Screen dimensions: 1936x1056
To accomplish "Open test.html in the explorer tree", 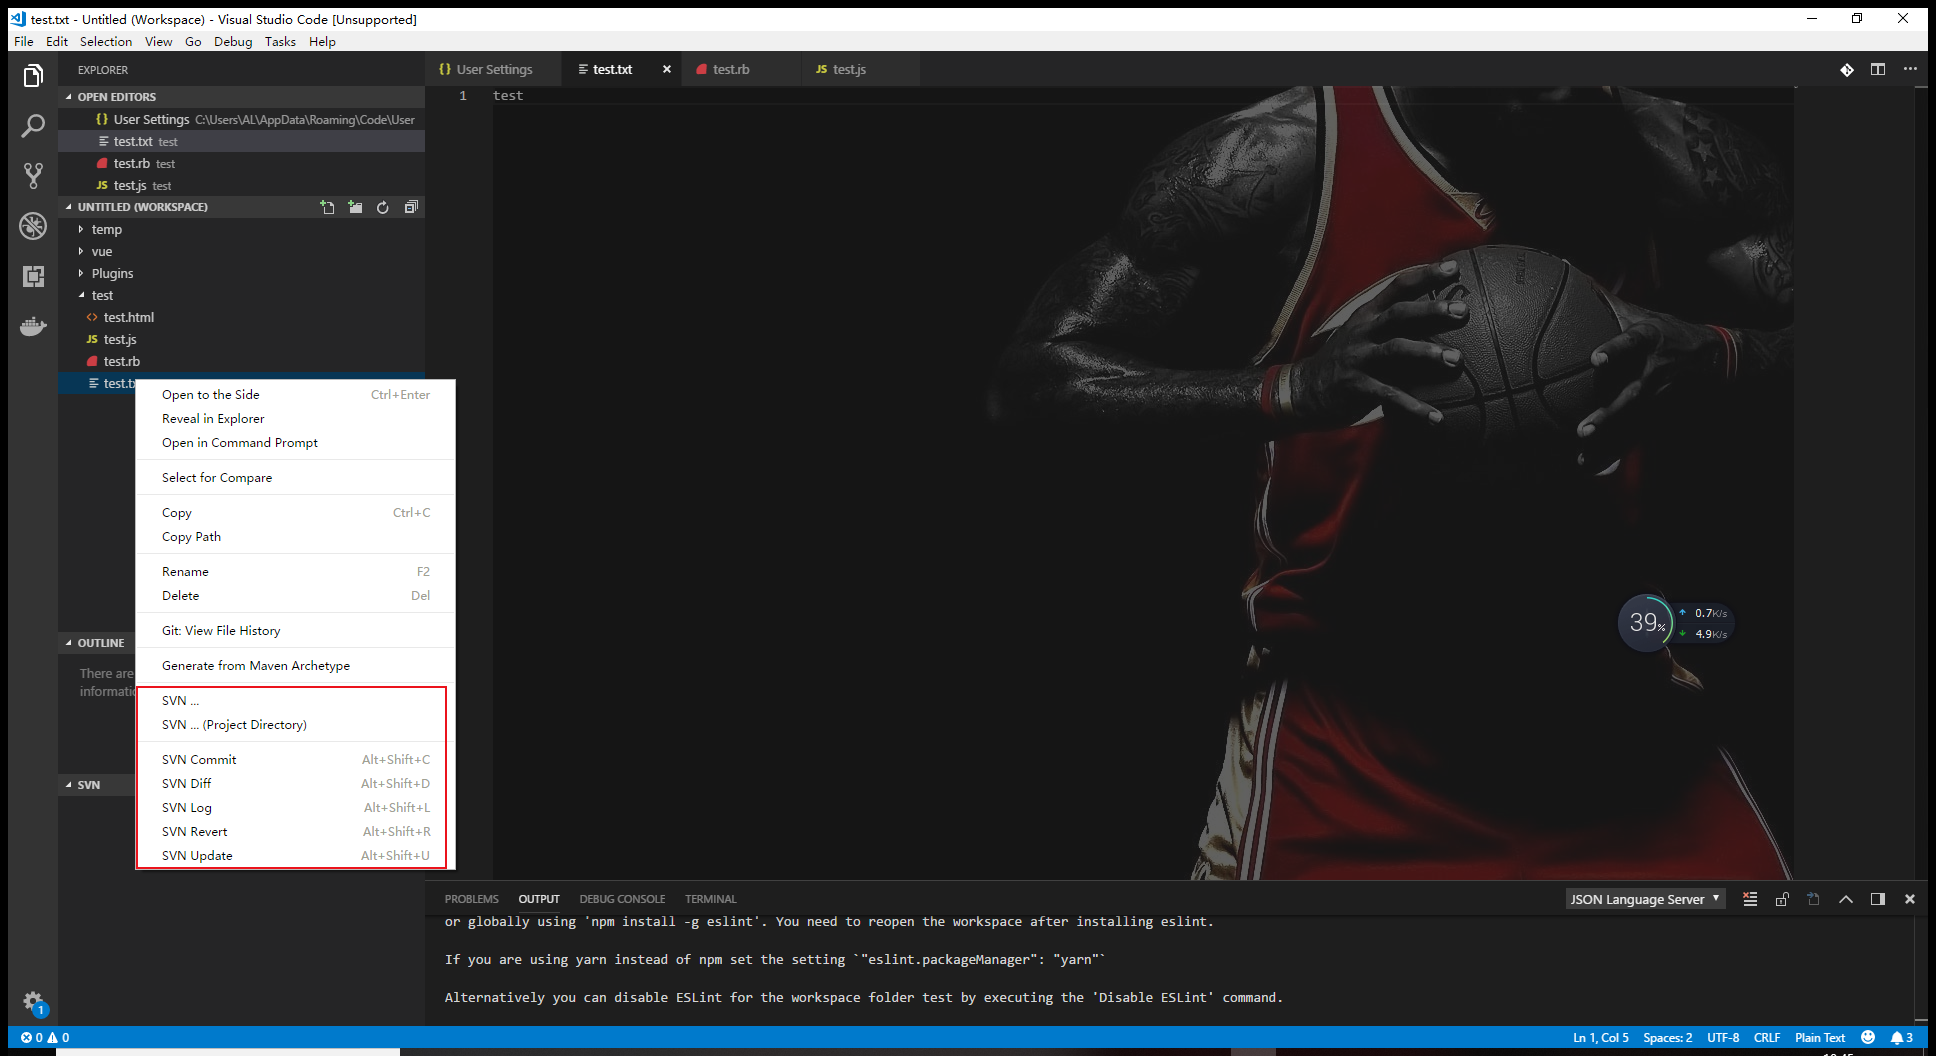I will coord(241,317).
